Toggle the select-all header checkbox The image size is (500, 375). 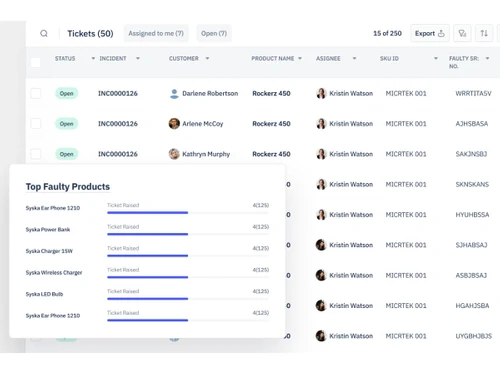pyautogui.click(x=36, y=62)
